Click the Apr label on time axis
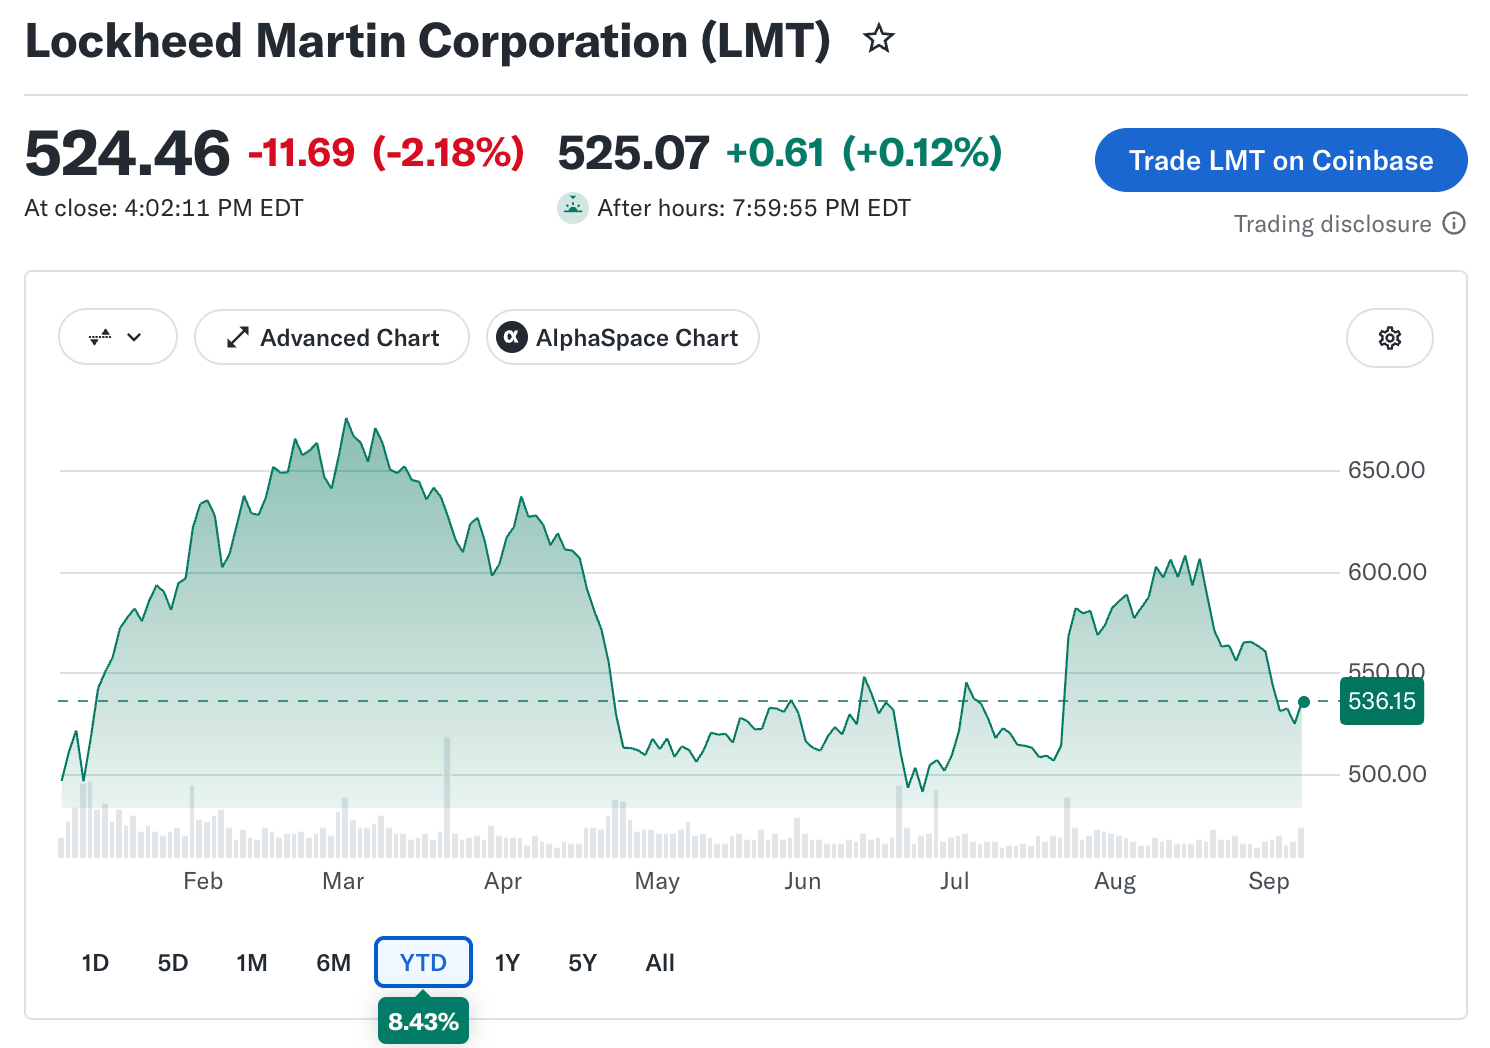This screenshot has height=1048, width=1490. 503,881
